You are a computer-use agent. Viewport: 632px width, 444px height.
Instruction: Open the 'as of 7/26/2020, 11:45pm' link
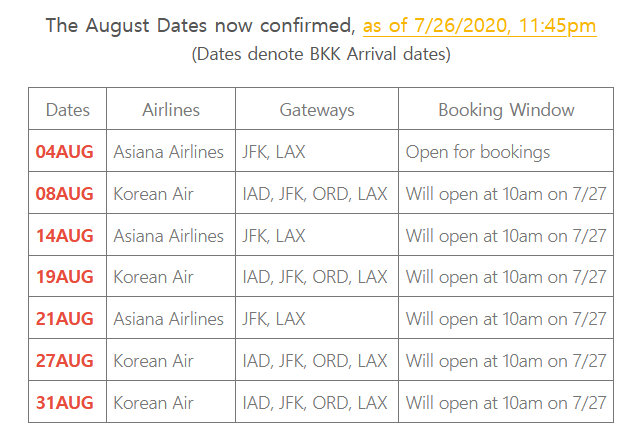479,26
